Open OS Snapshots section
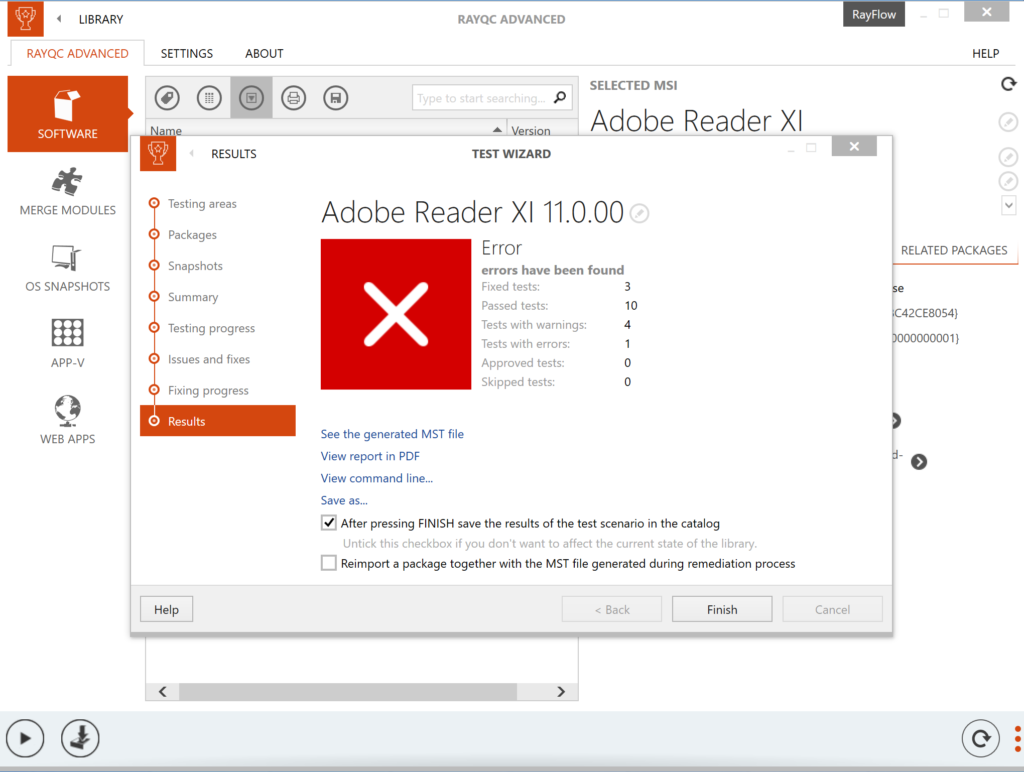The image size is (1024, 772). (x=68, y=268)
